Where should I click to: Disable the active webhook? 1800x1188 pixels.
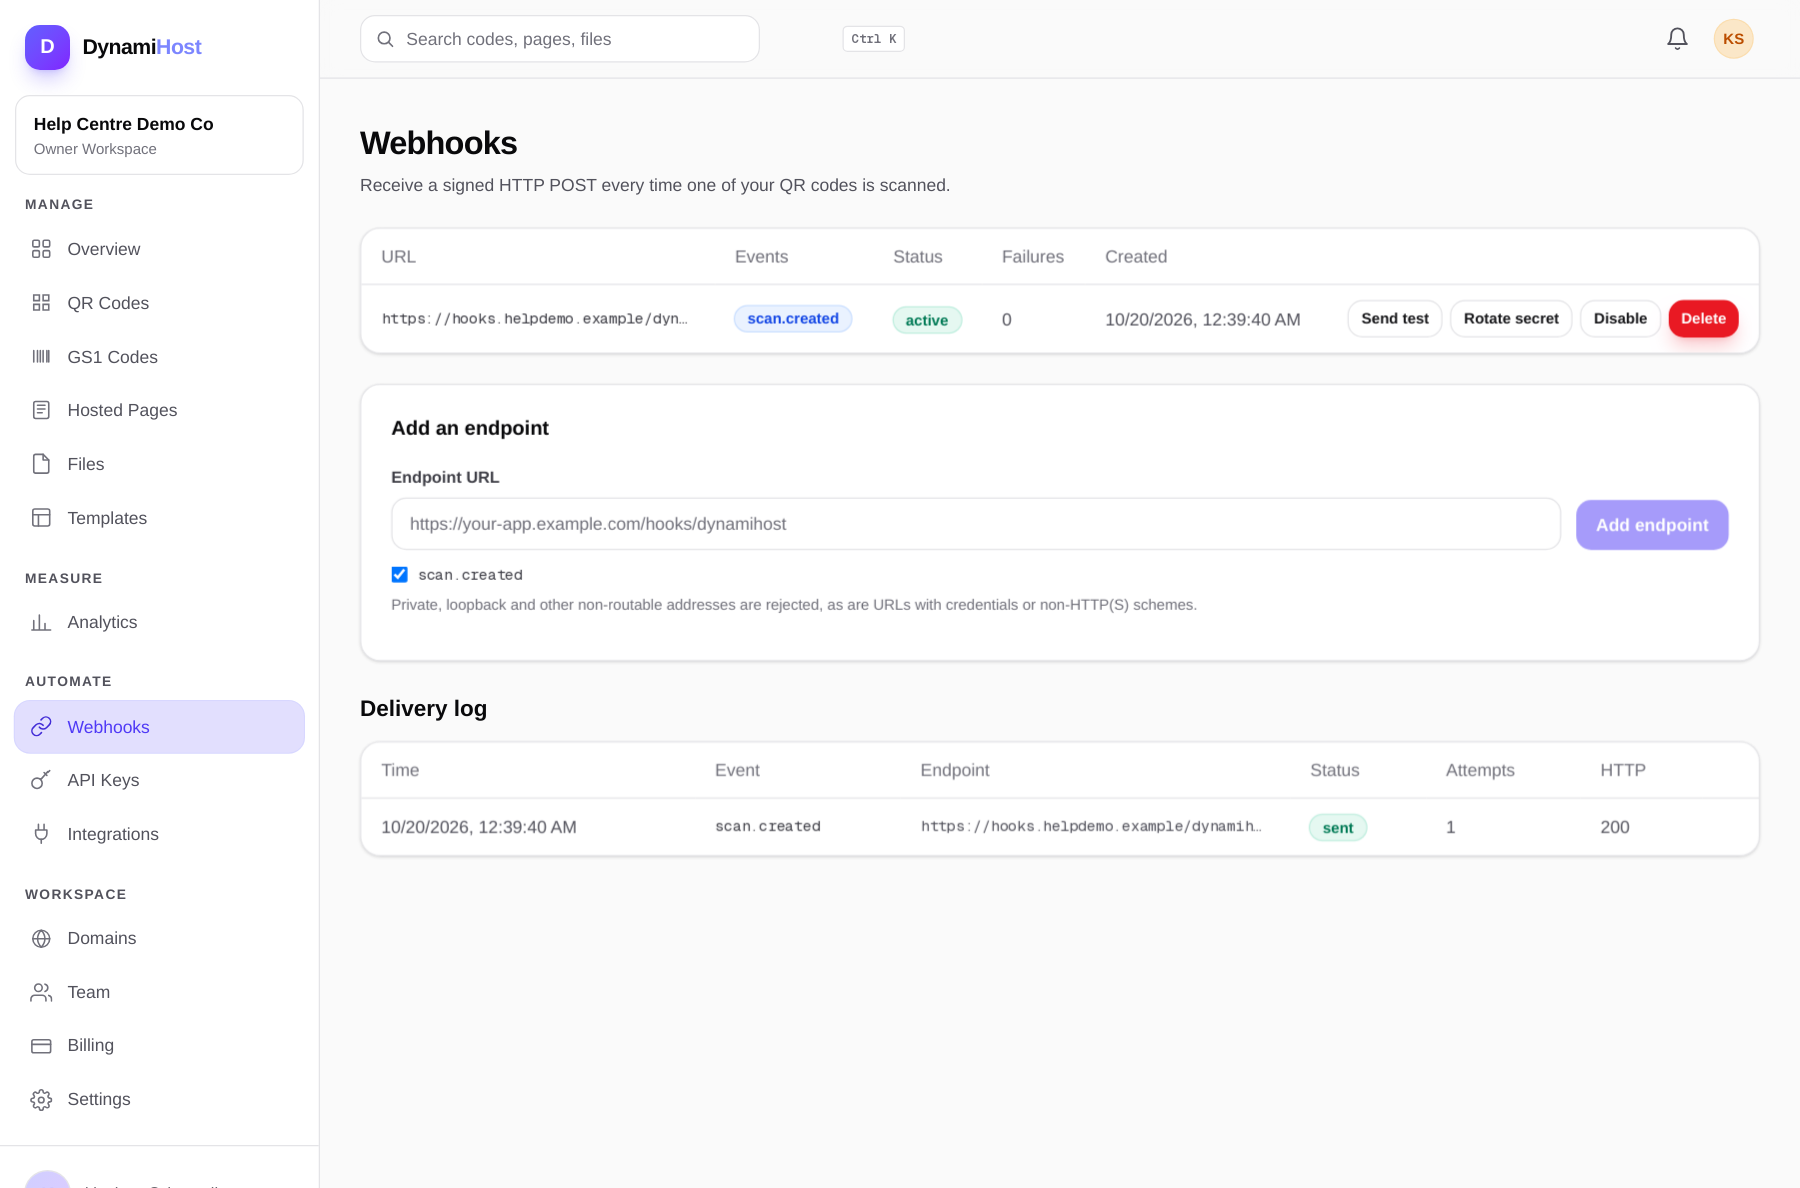[1620, 319]
